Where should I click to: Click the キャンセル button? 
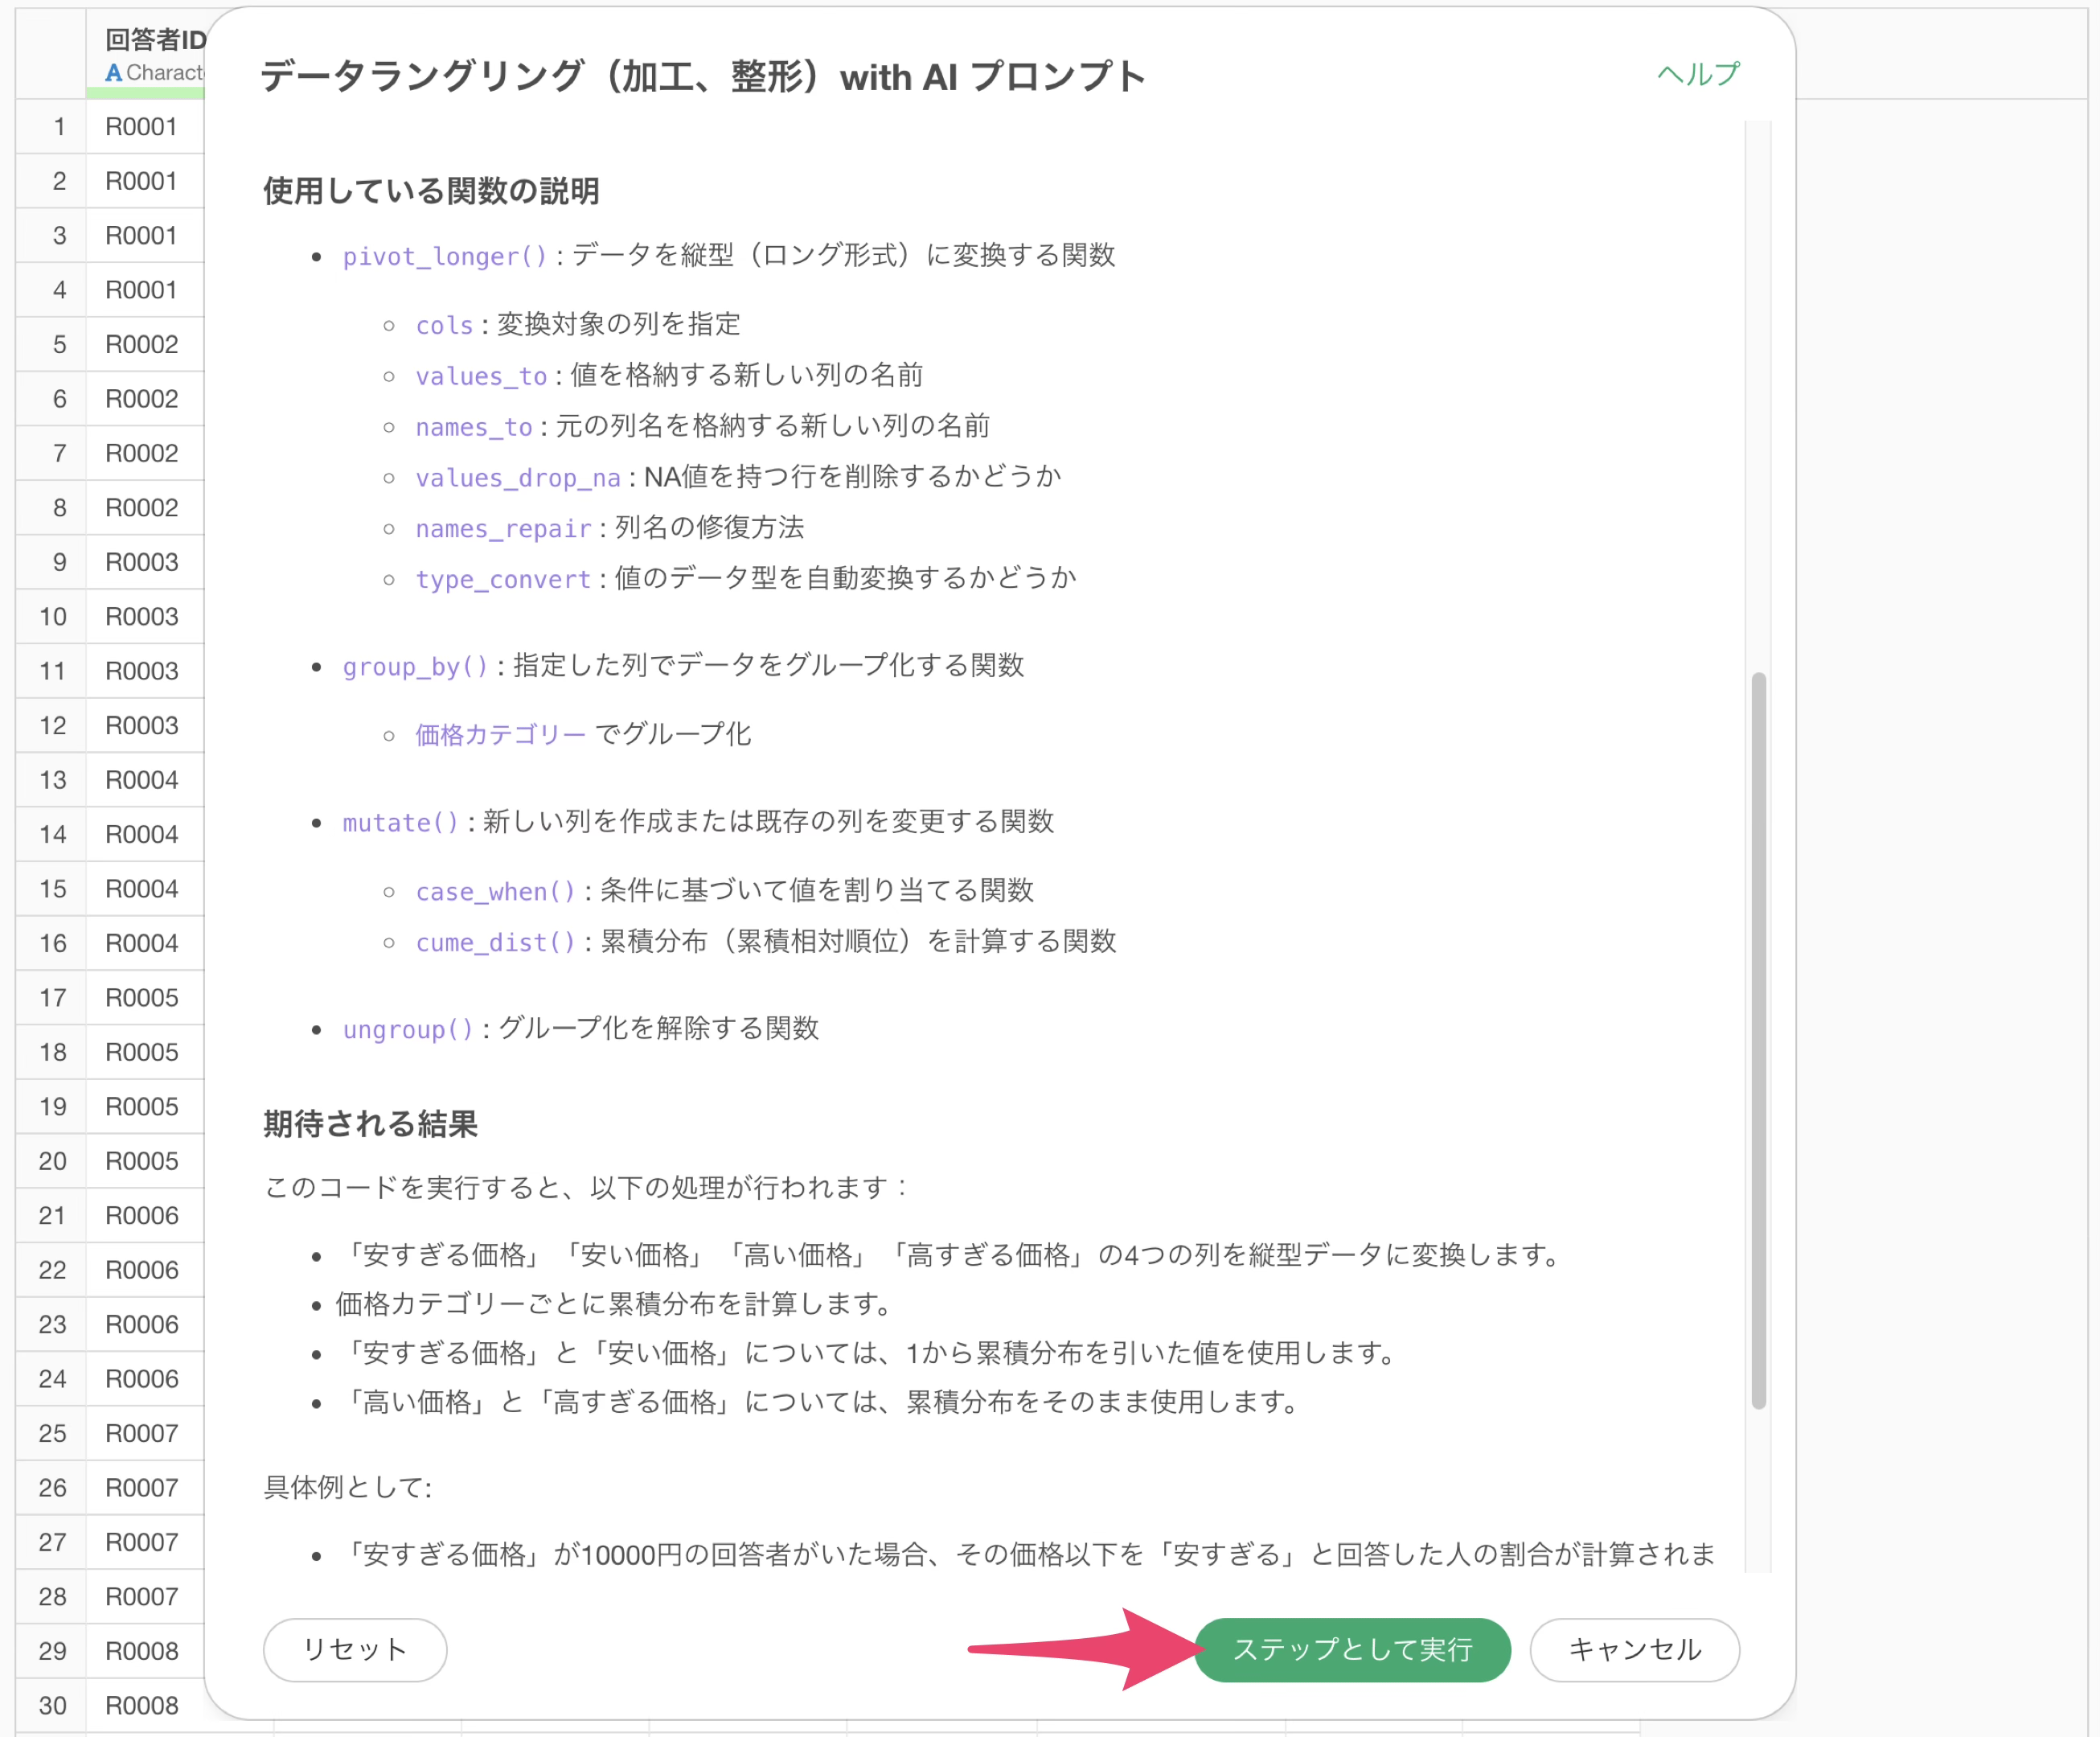pos(1634,1649)
